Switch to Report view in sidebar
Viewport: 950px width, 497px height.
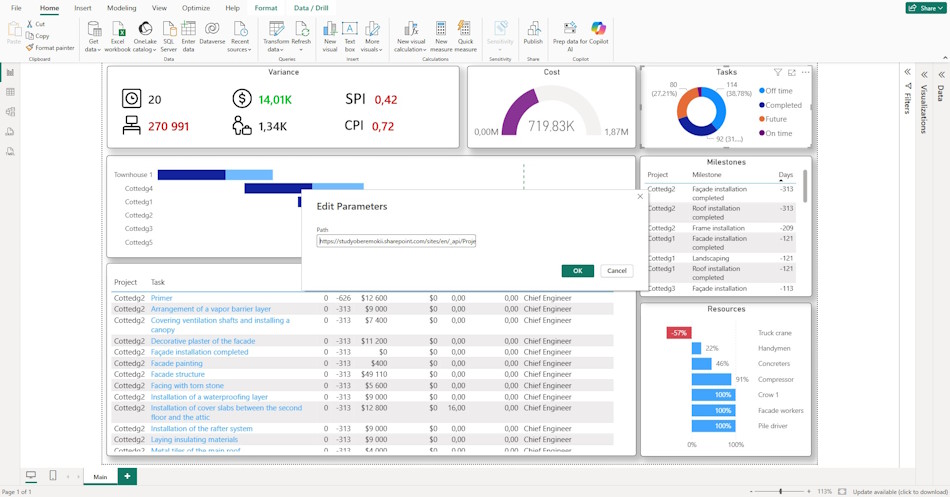click(10, 72)
